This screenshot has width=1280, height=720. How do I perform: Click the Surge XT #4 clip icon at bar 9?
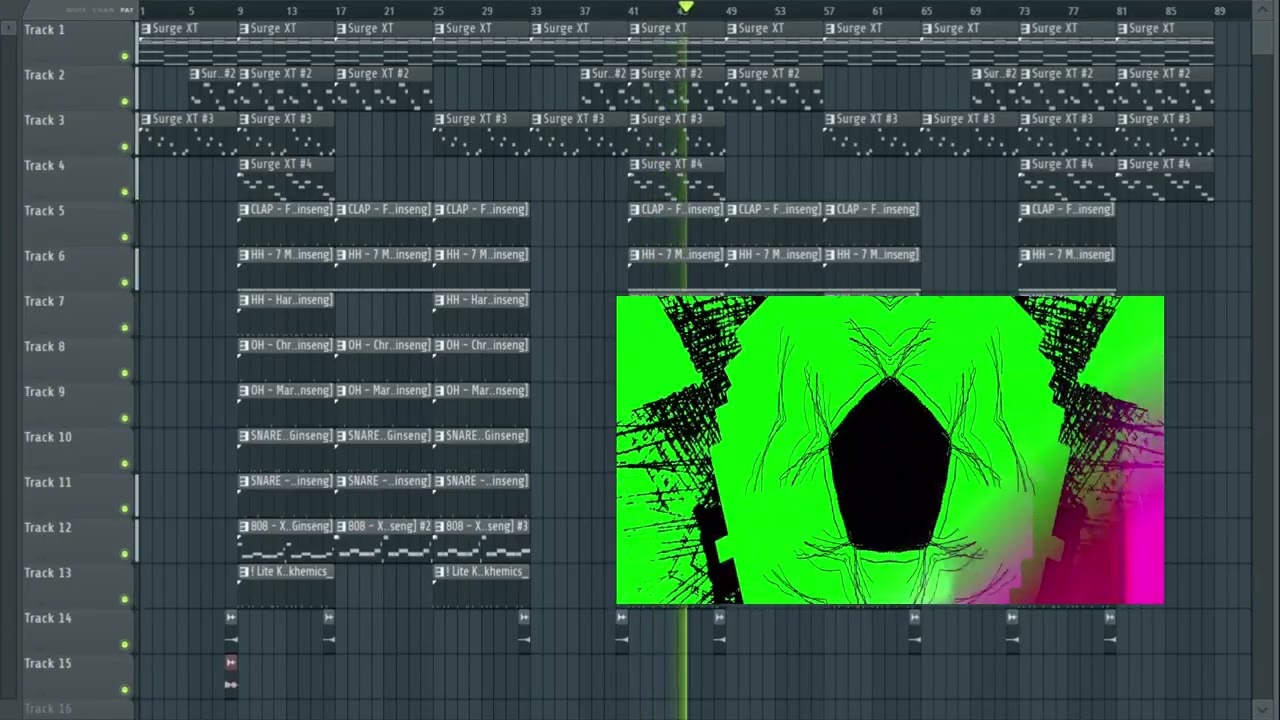coord(244,164)
